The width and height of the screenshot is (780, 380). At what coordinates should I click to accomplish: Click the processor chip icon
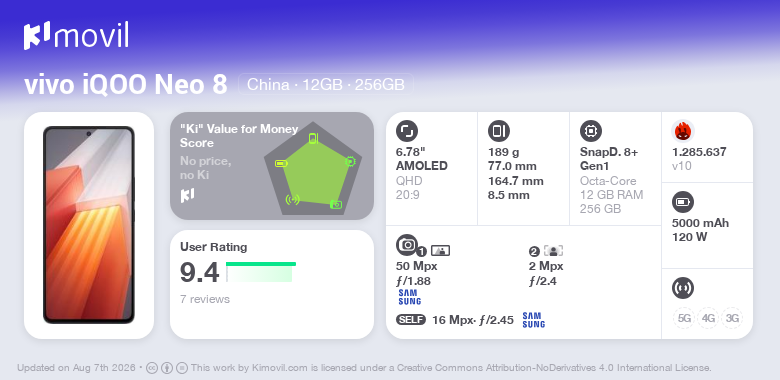(591, 131)
